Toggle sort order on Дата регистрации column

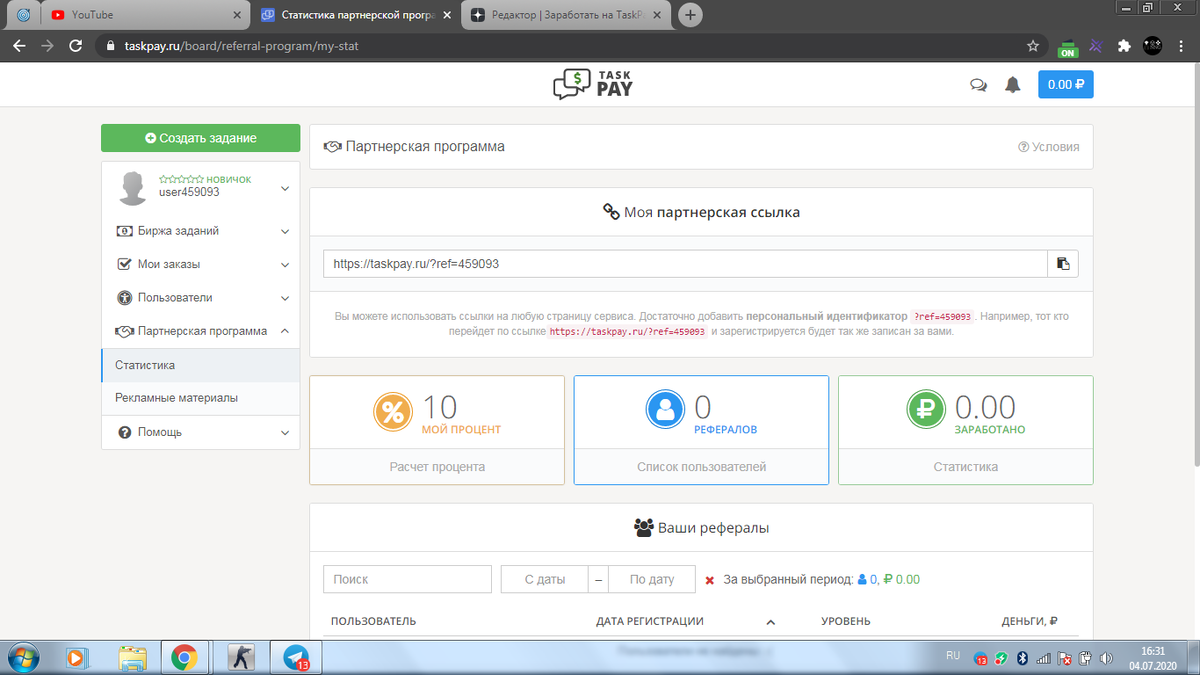pyautogui.click(x=770, y=621)
